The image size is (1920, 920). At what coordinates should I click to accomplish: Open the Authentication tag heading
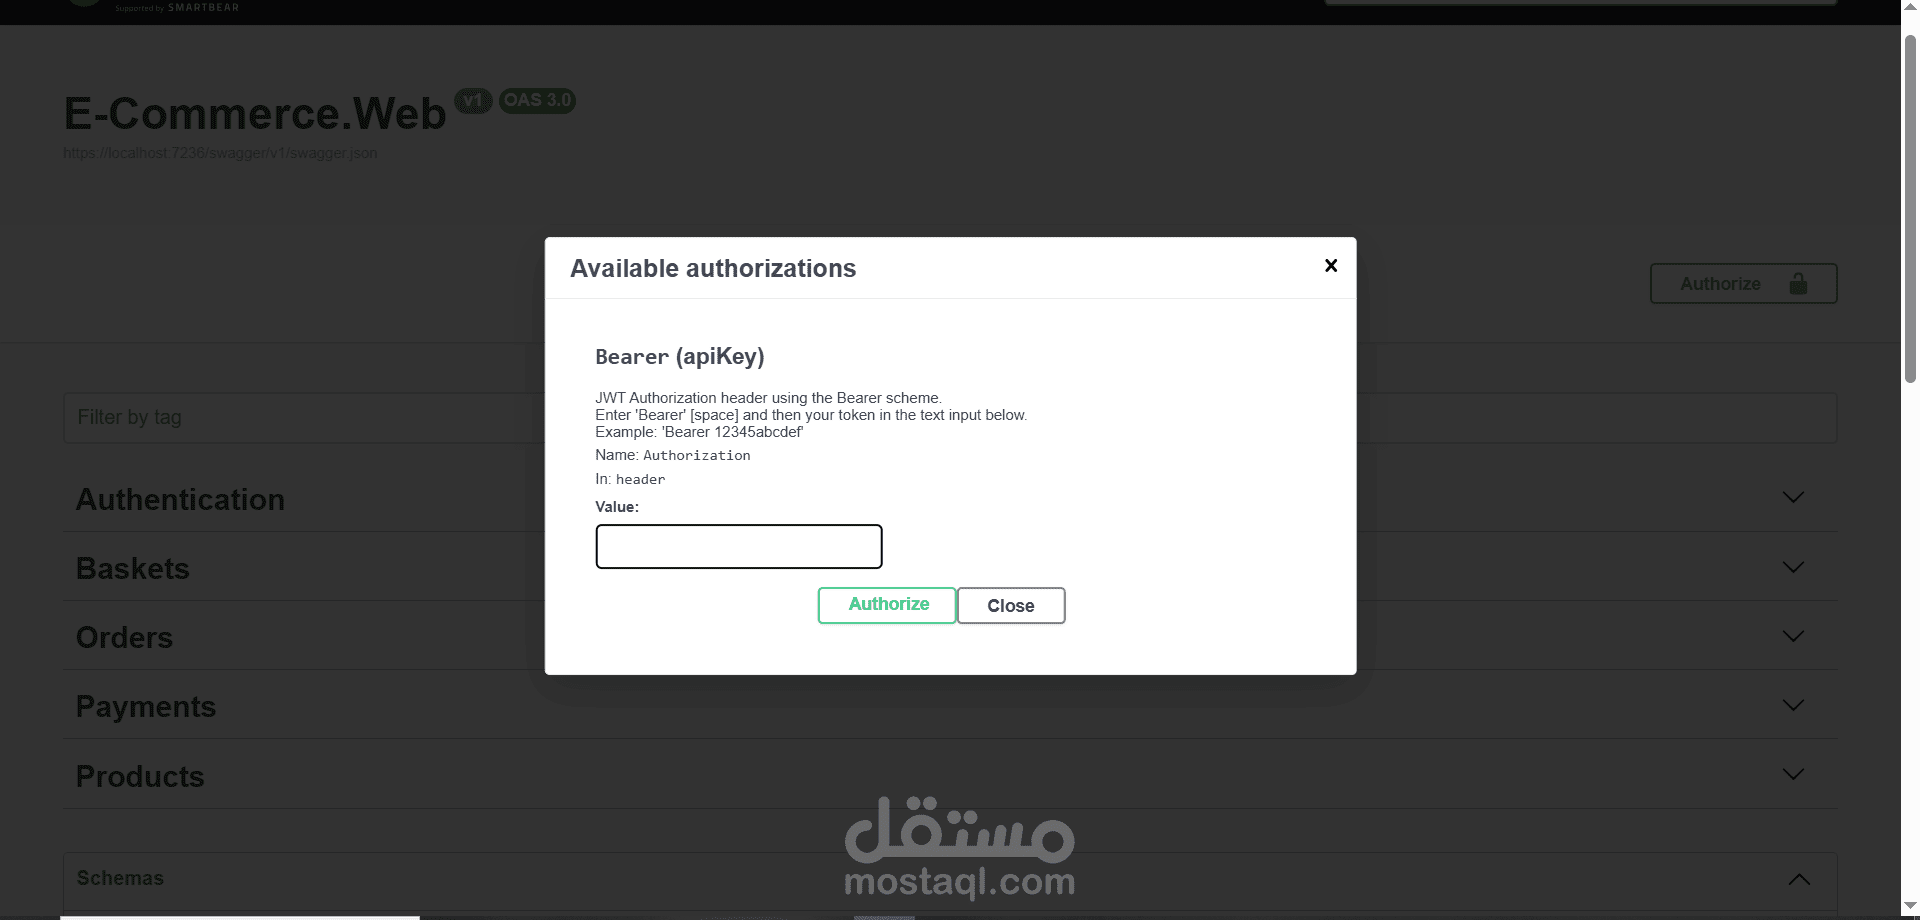point(180,499)
